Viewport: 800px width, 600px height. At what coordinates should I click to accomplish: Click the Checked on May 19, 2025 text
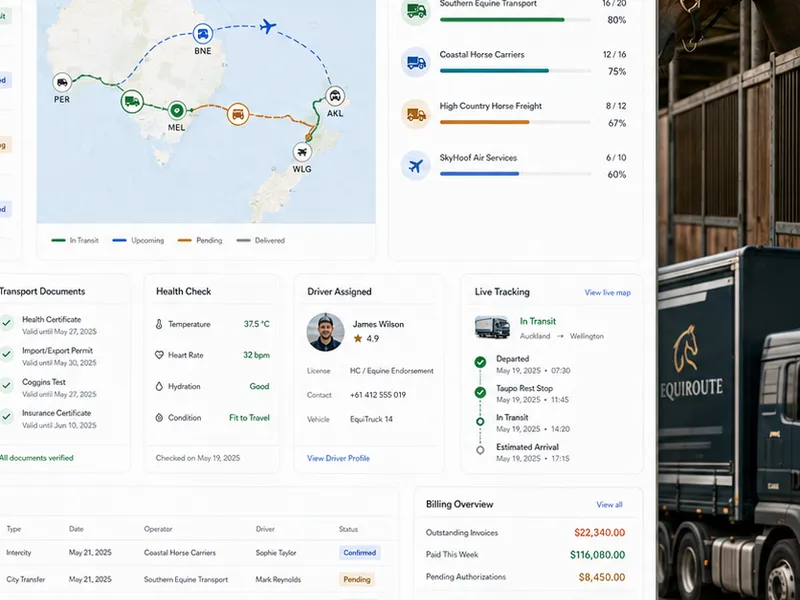pos(197,458)
